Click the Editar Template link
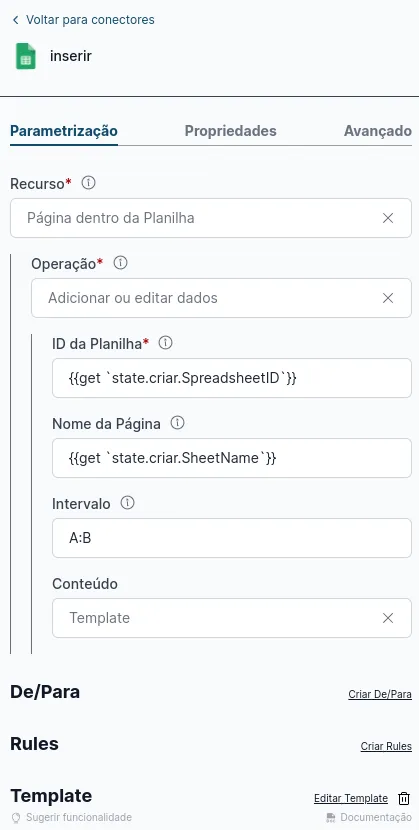 tap(351, 798)
